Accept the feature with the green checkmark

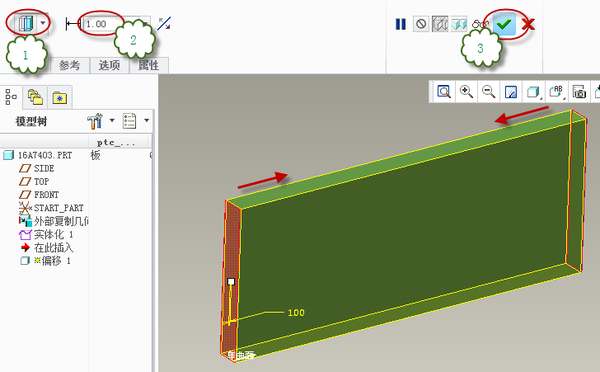504,24
